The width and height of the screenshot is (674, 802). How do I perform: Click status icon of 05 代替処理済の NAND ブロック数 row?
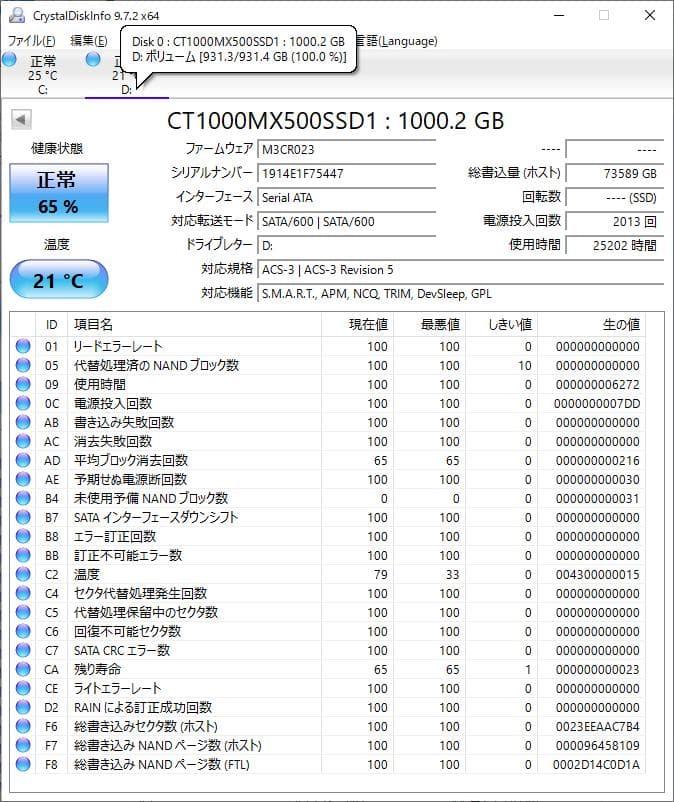coord(23,365)
